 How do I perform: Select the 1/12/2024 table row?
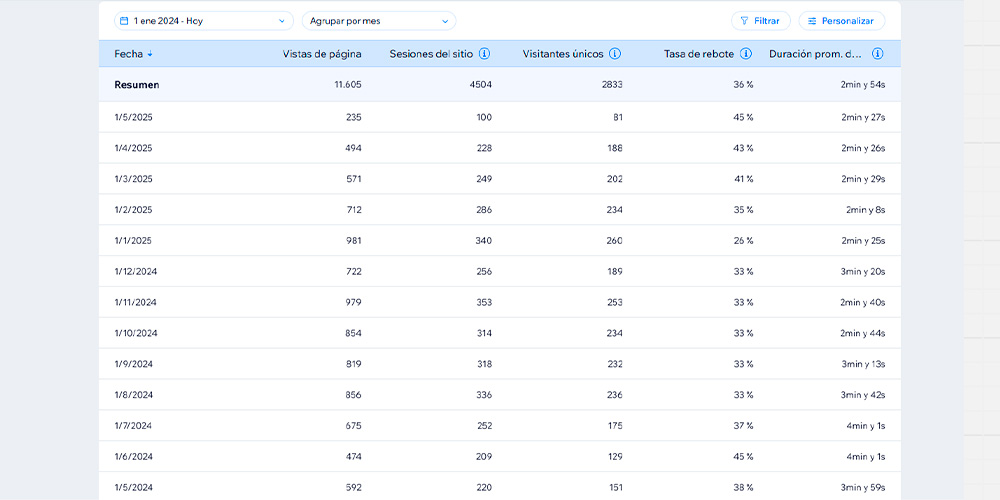pyautogui.click(x=500, y=271)
